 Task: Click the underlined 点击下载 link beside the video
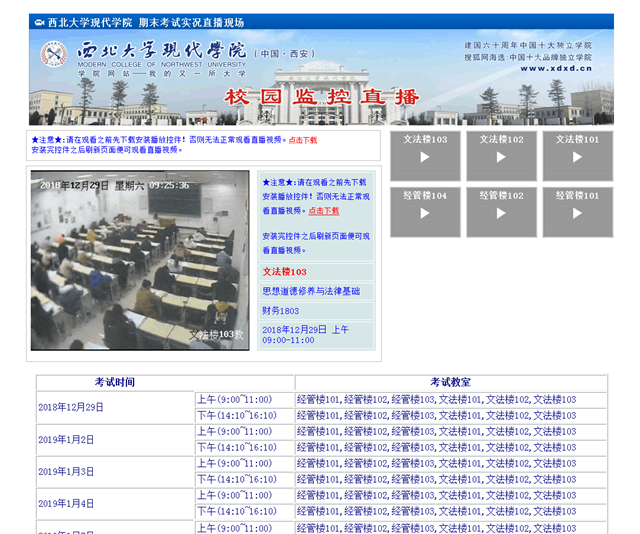coord(324,211)
